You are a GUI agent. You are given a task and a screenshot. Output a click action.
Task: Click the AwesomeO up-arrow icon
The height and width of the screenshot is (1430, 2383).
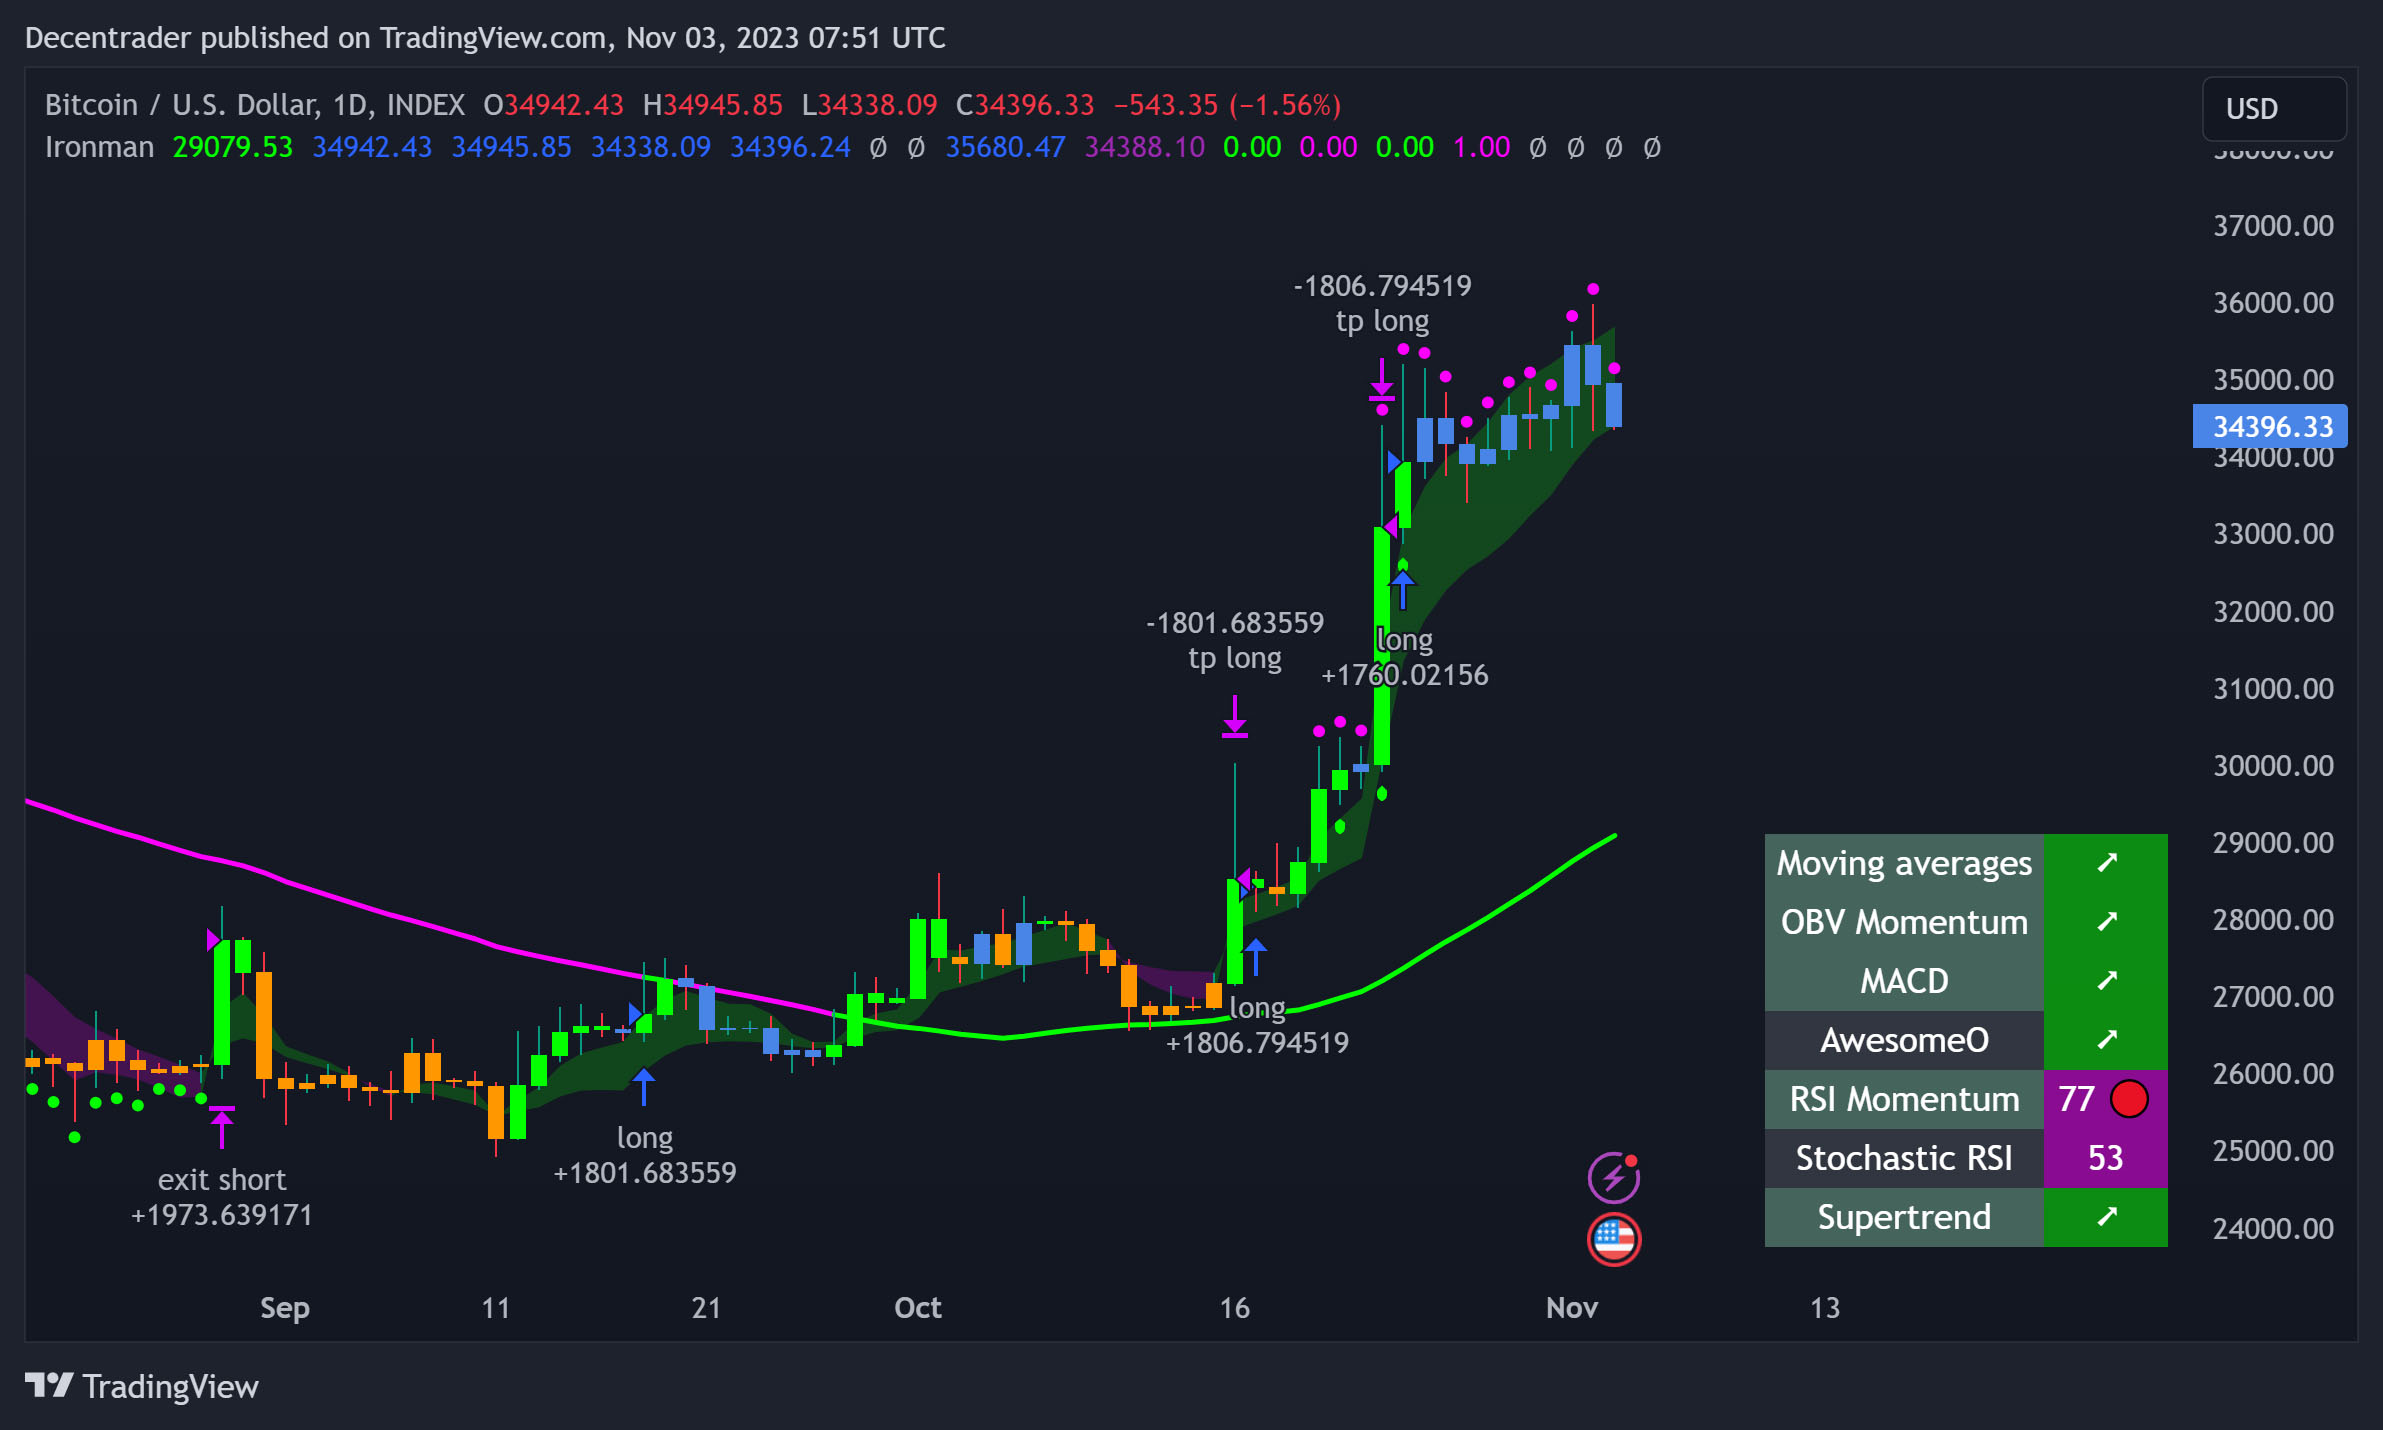2106,1040
